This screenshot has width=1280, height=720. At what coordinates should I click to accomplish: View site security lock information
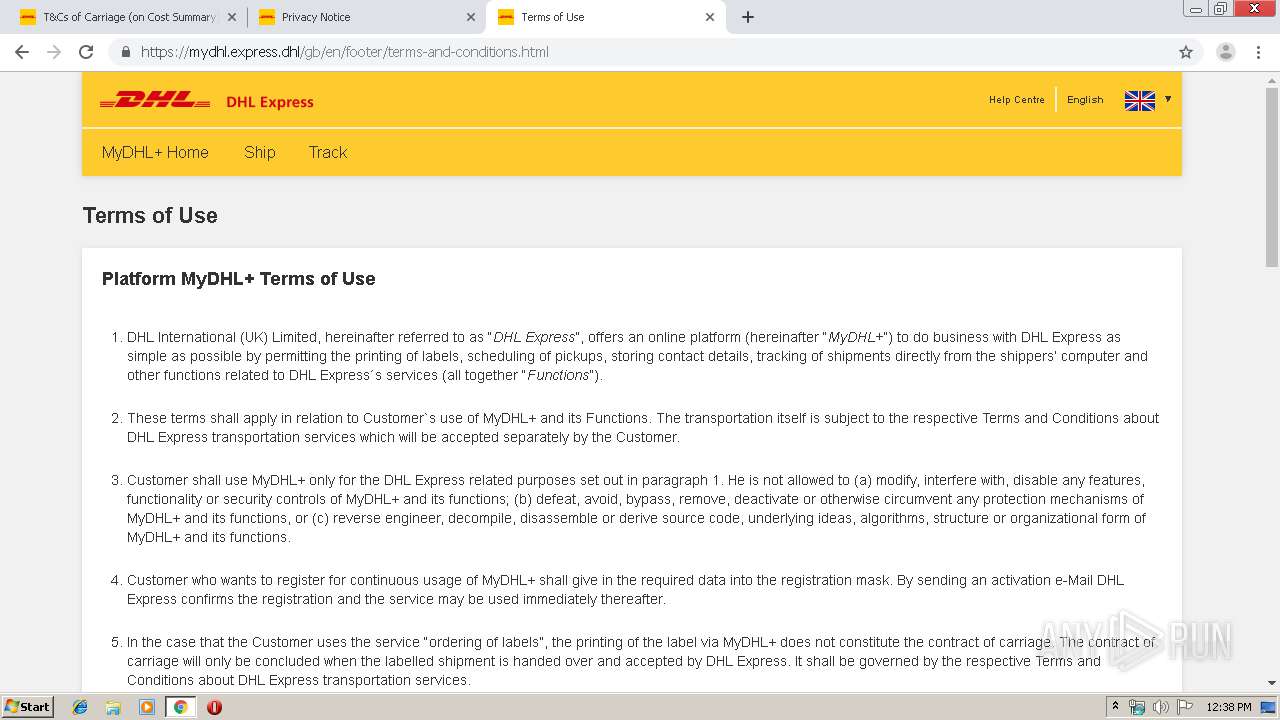(125, 52)
